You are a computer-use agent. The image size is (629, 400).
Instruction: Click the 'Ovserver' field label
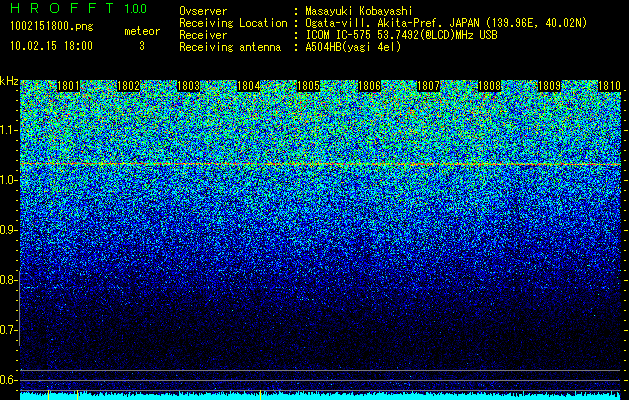pyautogui.click(x=203, y=11)
